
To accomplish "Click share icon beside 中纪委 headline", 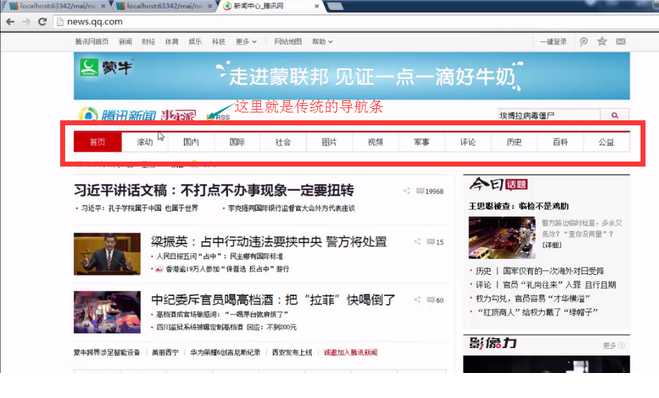I will point(417,300).
